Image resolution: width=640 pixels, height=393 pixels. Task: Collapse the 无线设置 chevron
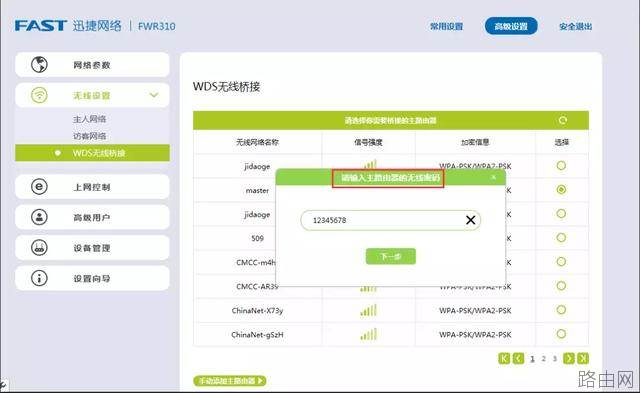tap(154, 95)
